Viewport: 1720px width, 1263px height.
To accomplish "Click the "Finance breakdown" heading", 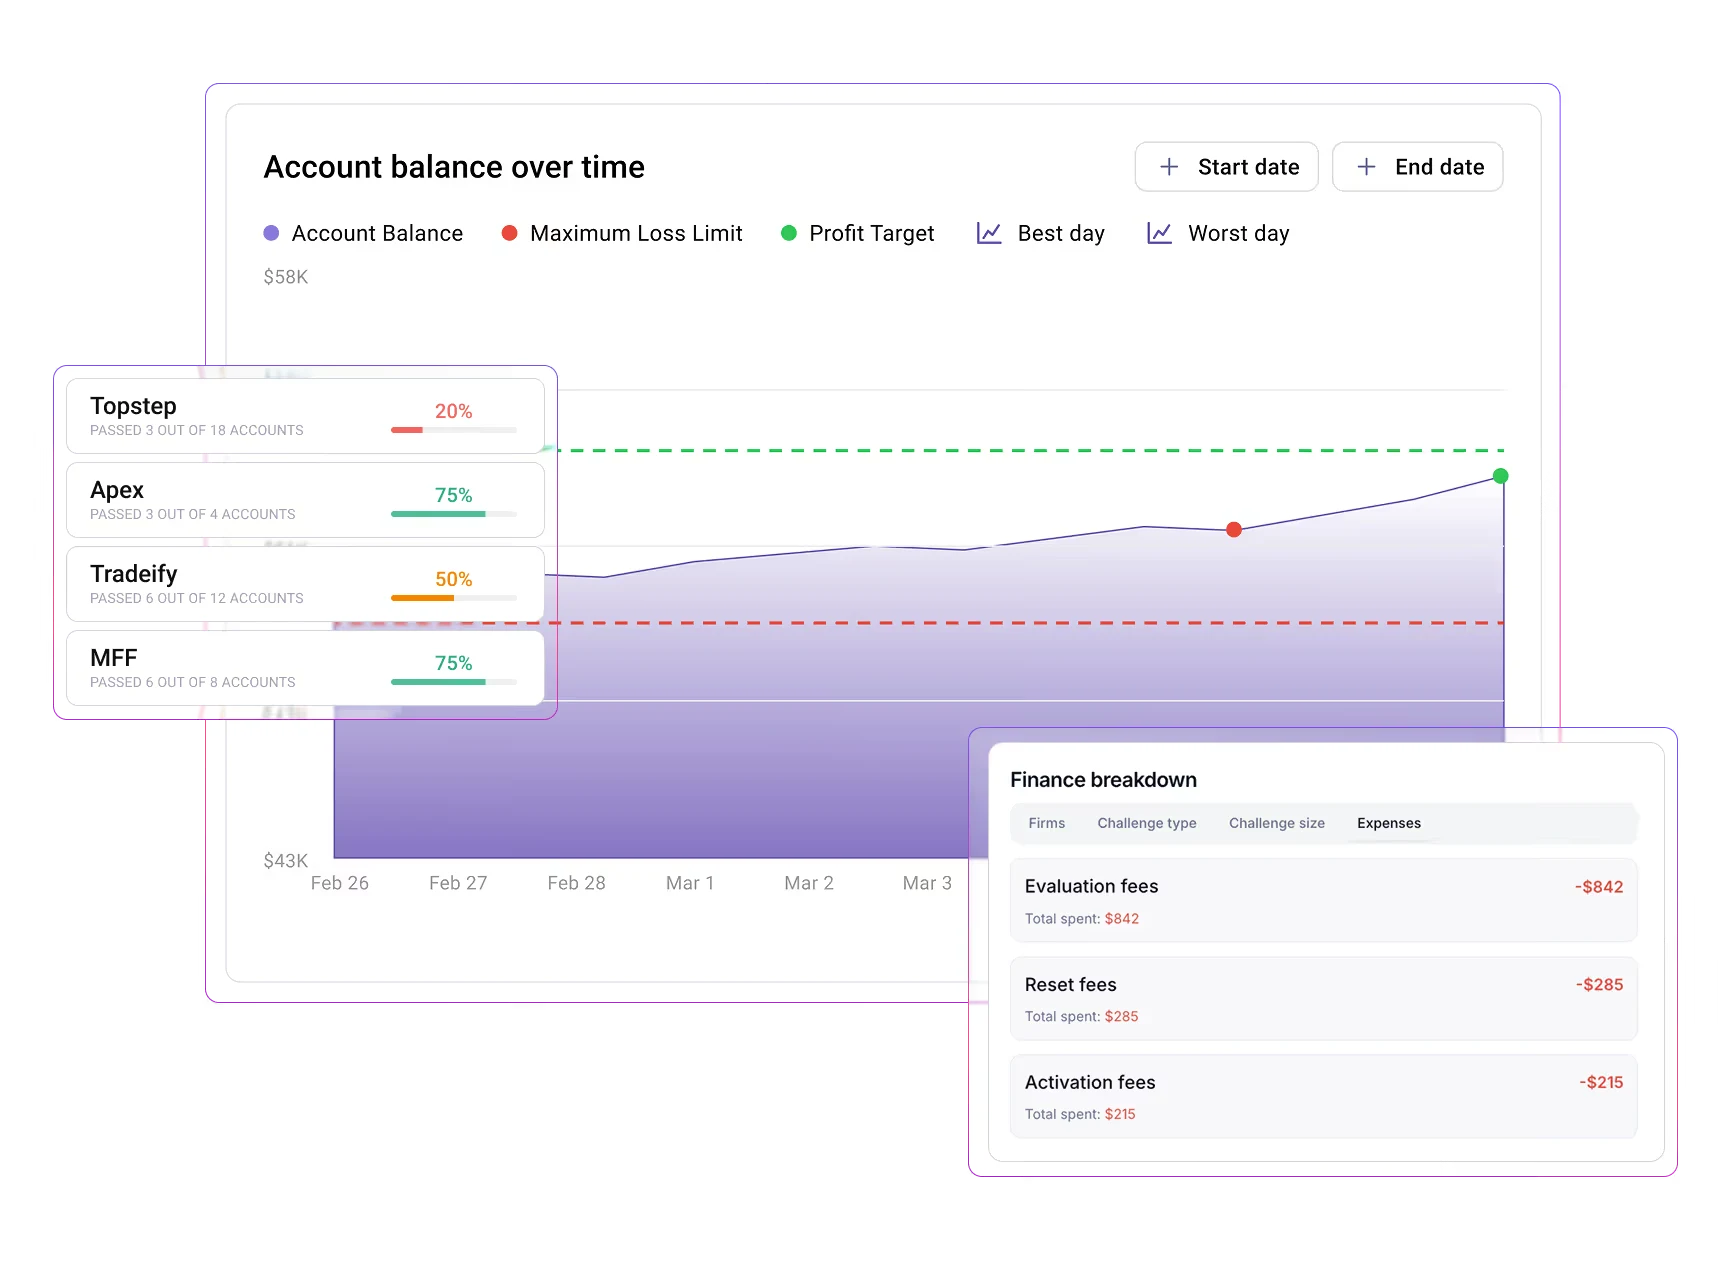I will 1103,780.
